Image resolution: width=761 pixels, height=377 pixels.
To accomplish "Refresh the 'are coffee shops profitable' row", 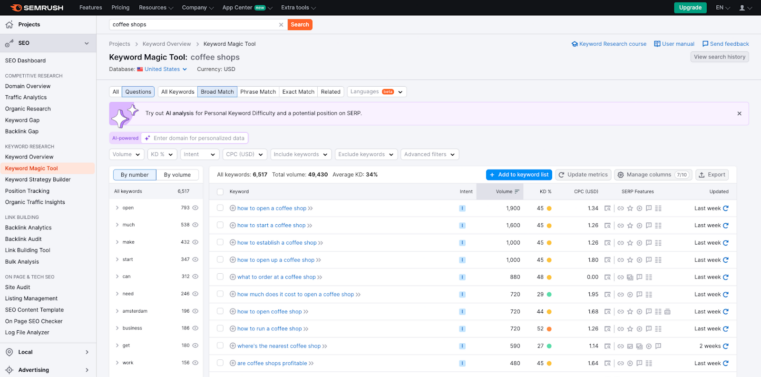I will (x=726, y=363).
